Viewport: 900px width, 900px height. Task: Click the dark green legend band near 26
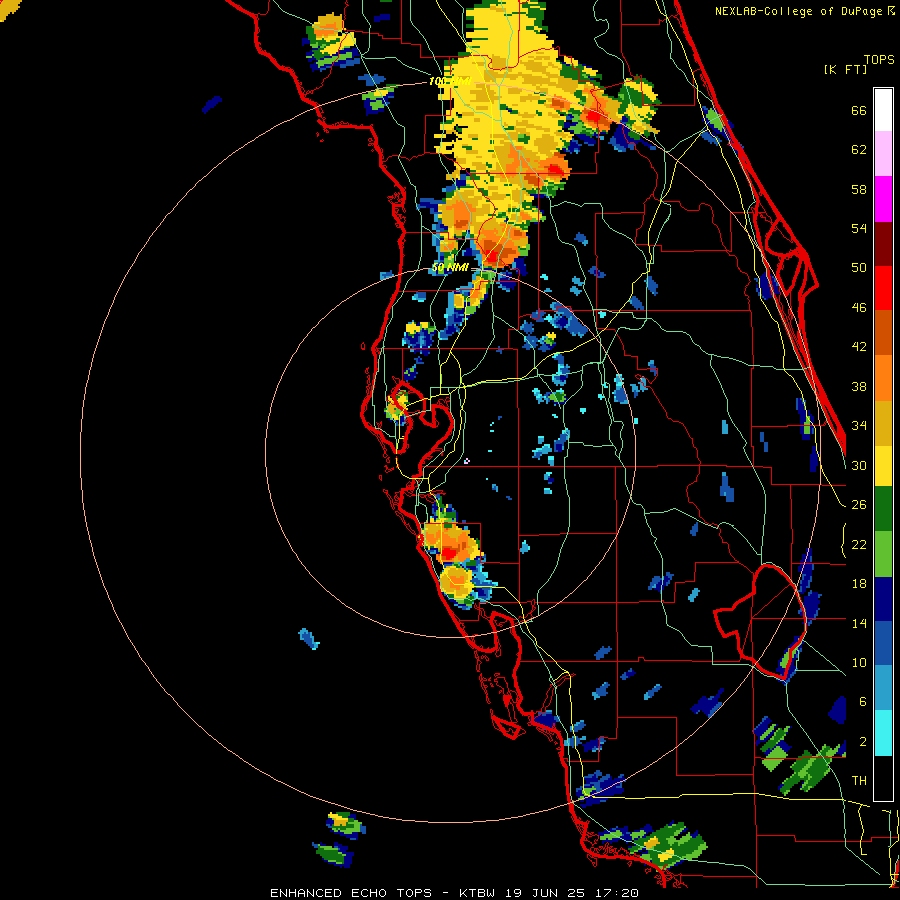pyautogui.click(x=883, y=509)
